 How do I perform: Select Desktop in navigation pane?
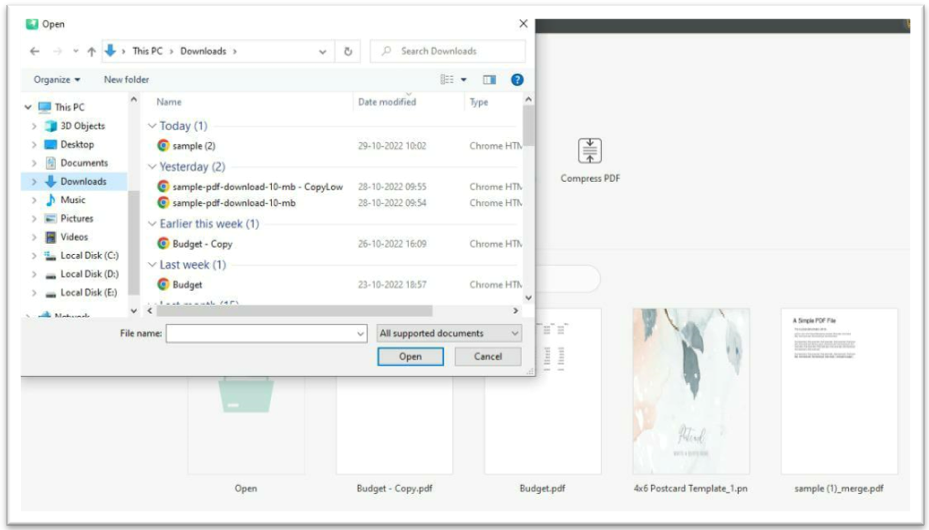point(77,144)
